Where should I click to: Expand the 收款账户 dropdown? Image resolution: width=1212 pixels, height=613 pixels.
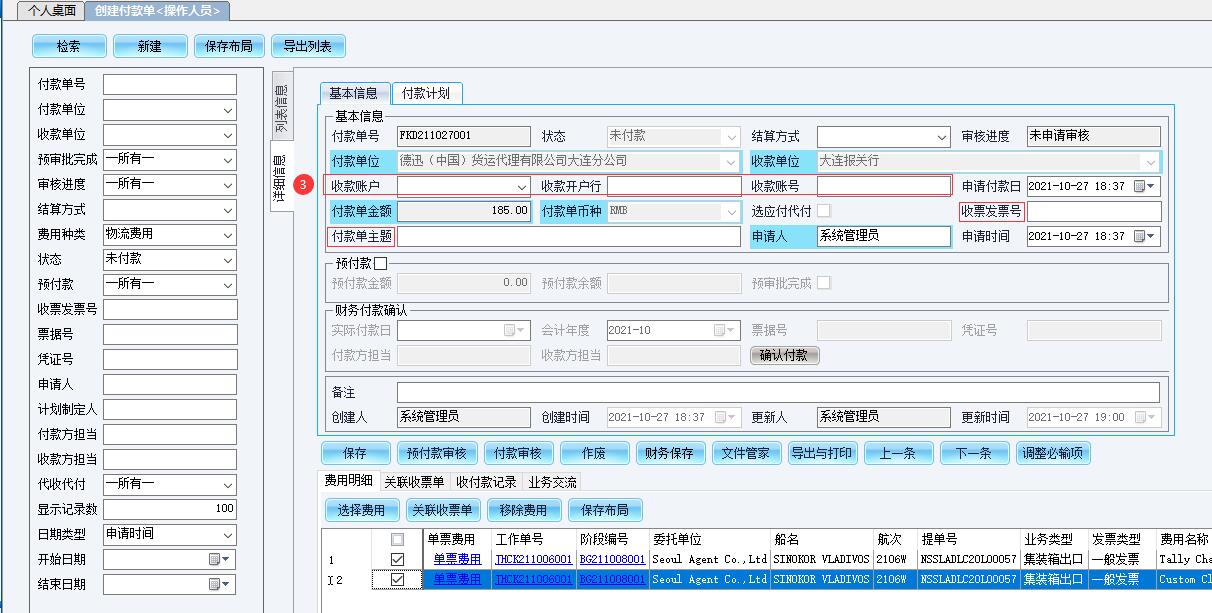point(522,186)
